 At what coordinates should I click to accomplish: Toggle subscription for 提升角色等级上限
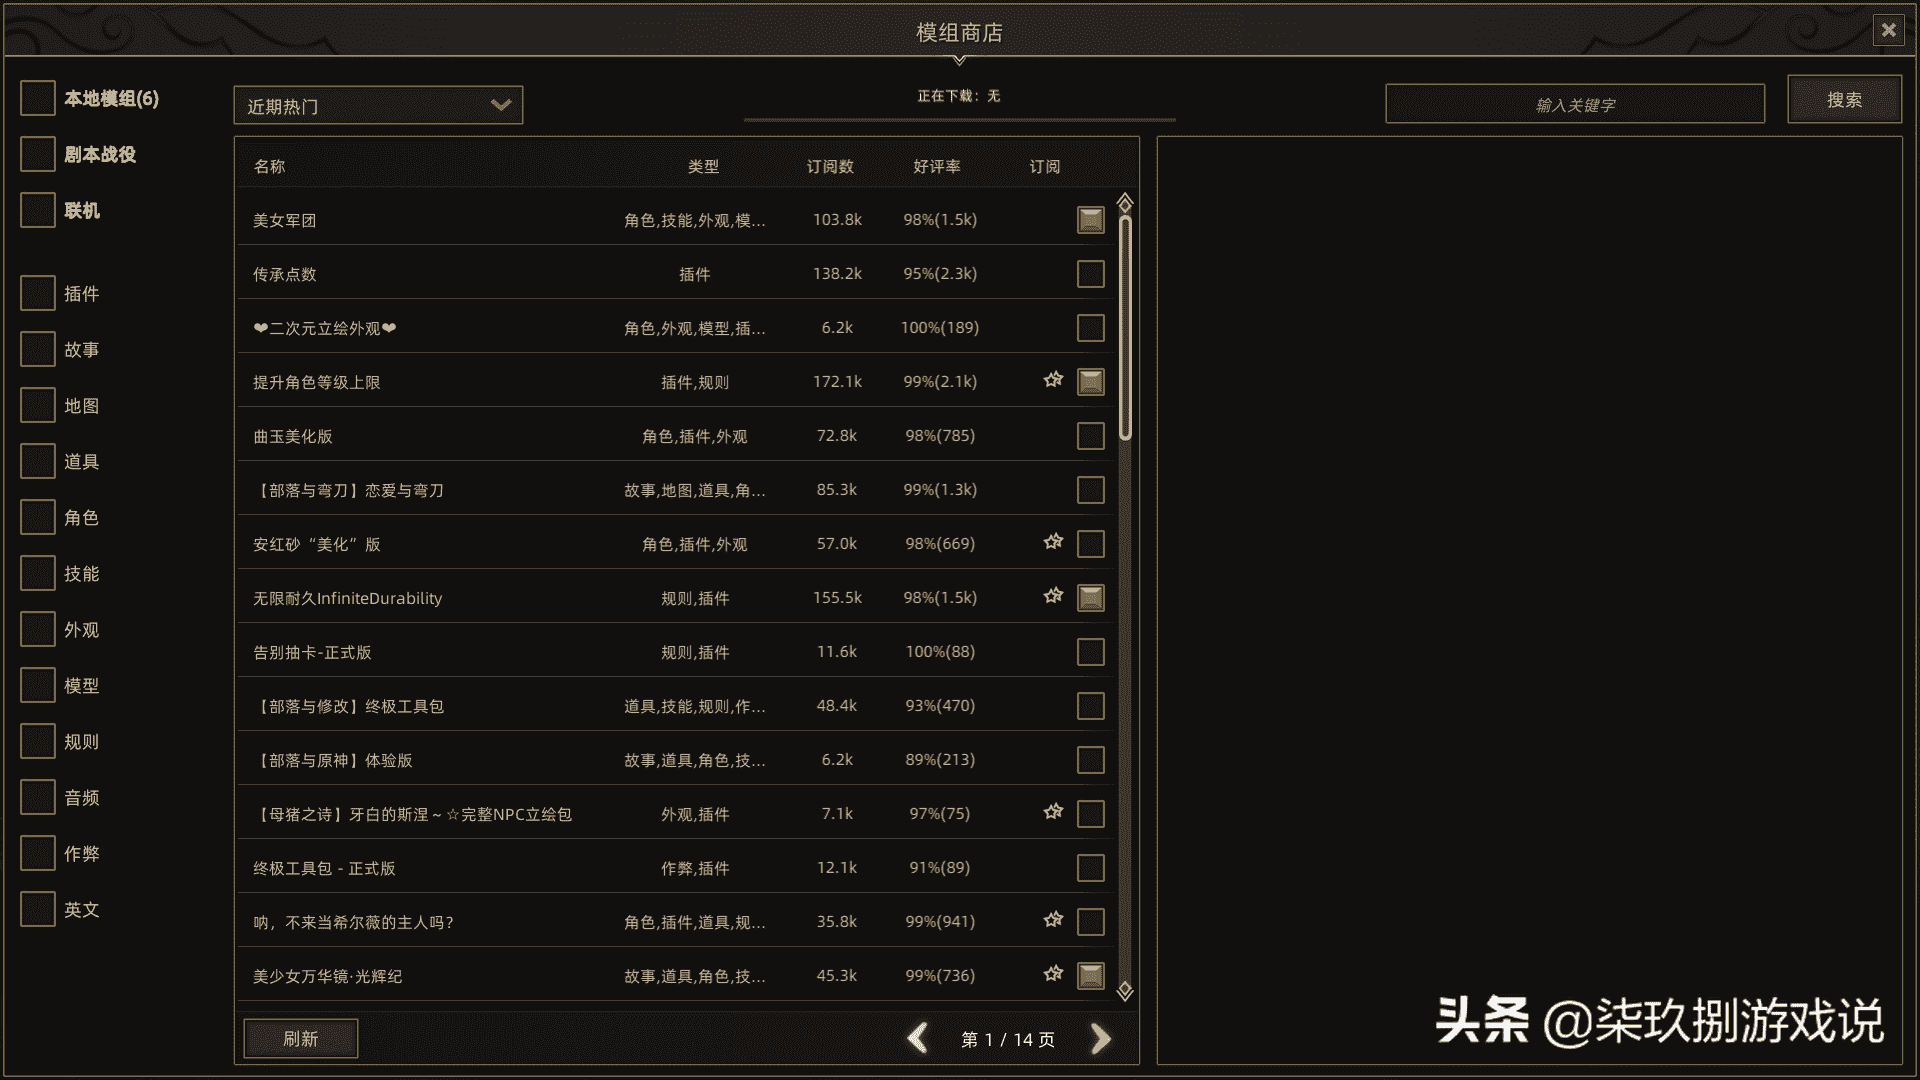point(1091,382)
